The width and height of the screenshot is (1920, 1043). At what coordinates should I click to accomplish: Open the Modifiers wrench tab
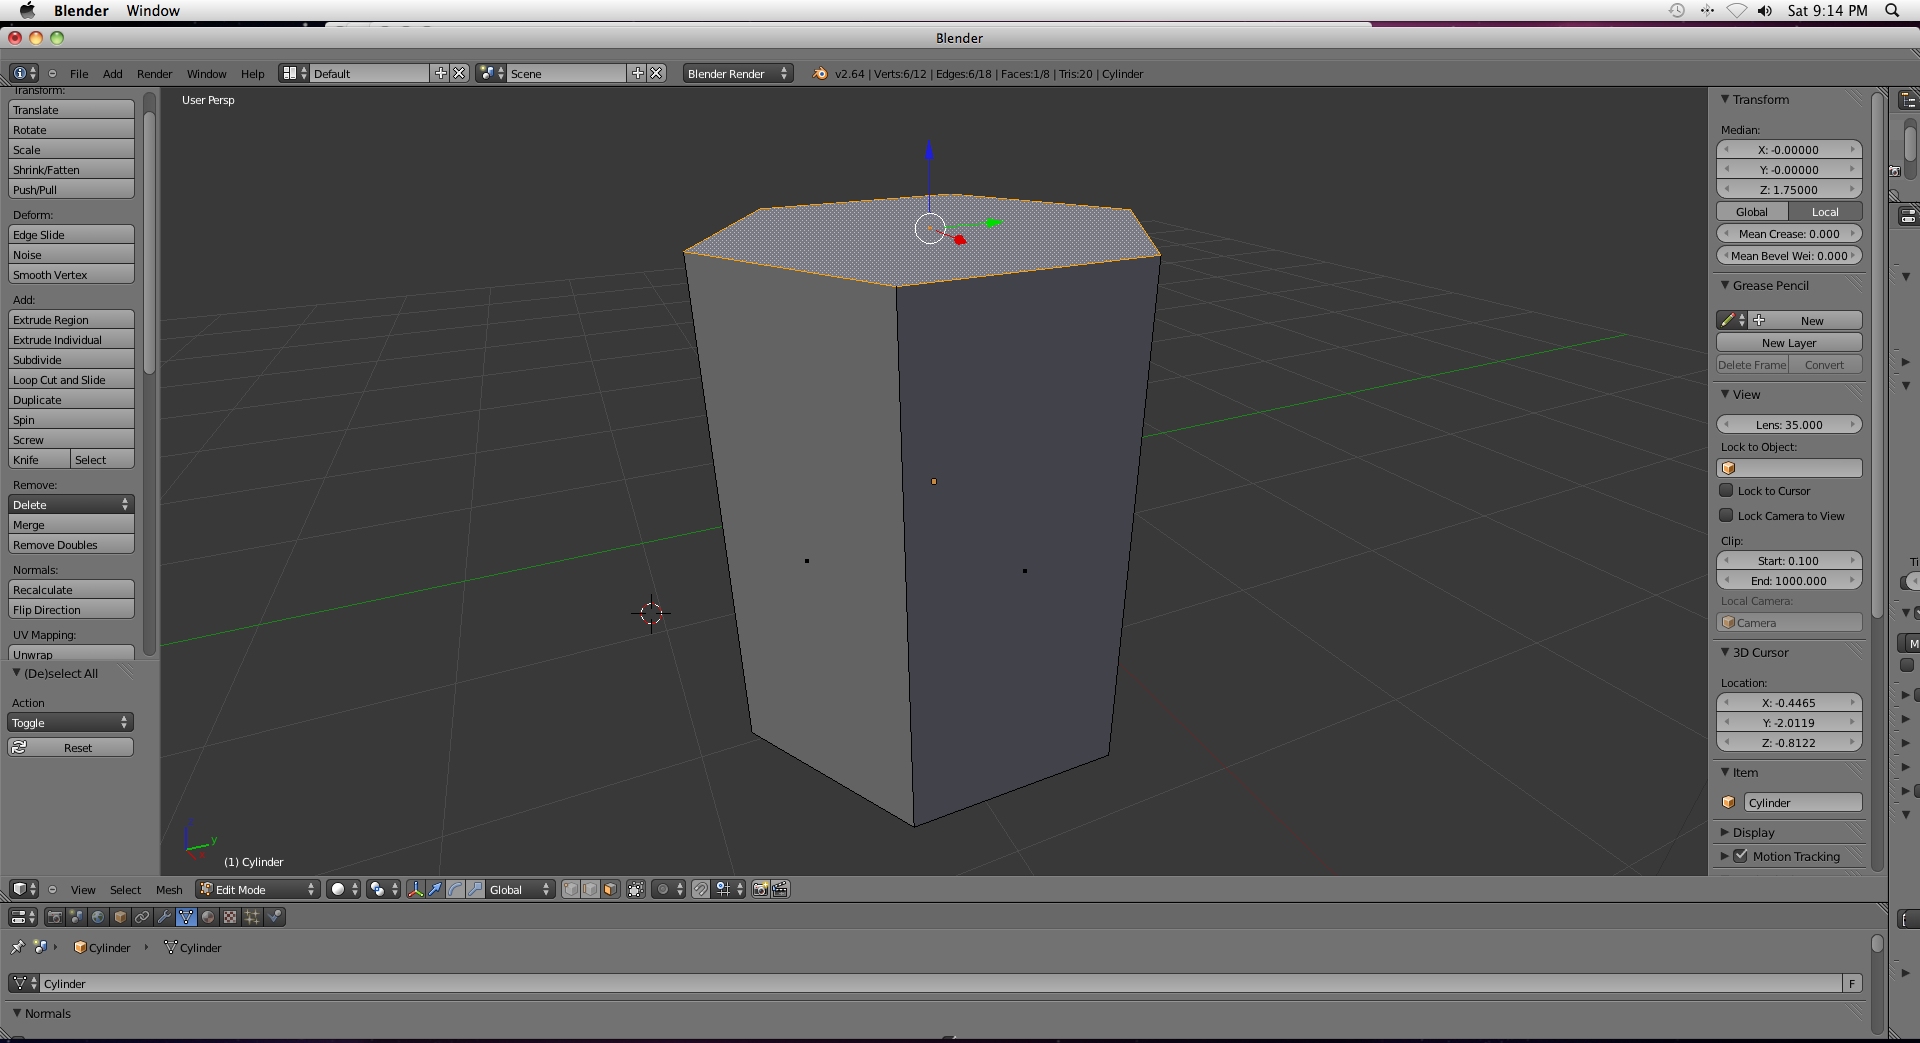pyautogui.click(x=164, y=917)
